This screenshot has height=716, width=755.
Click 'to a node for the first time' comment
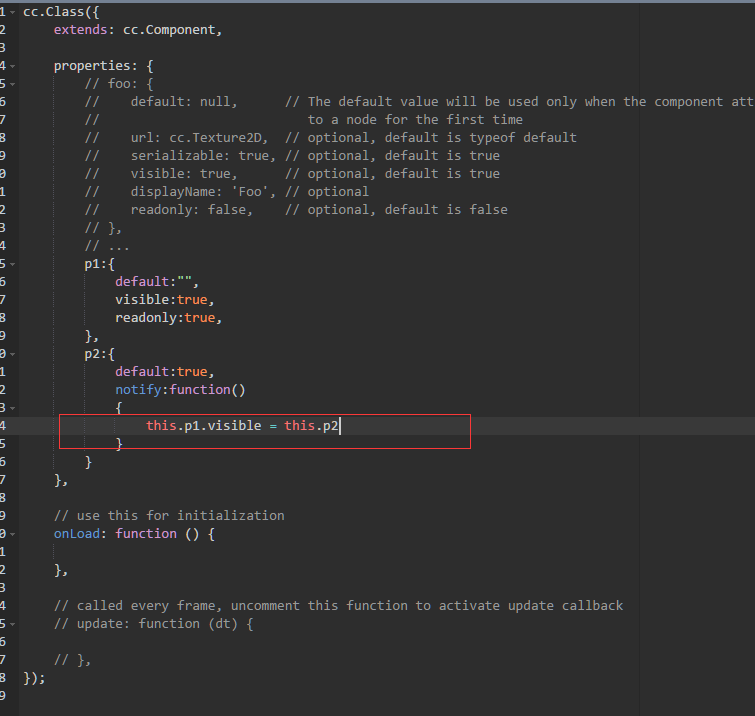pos(415,119)
